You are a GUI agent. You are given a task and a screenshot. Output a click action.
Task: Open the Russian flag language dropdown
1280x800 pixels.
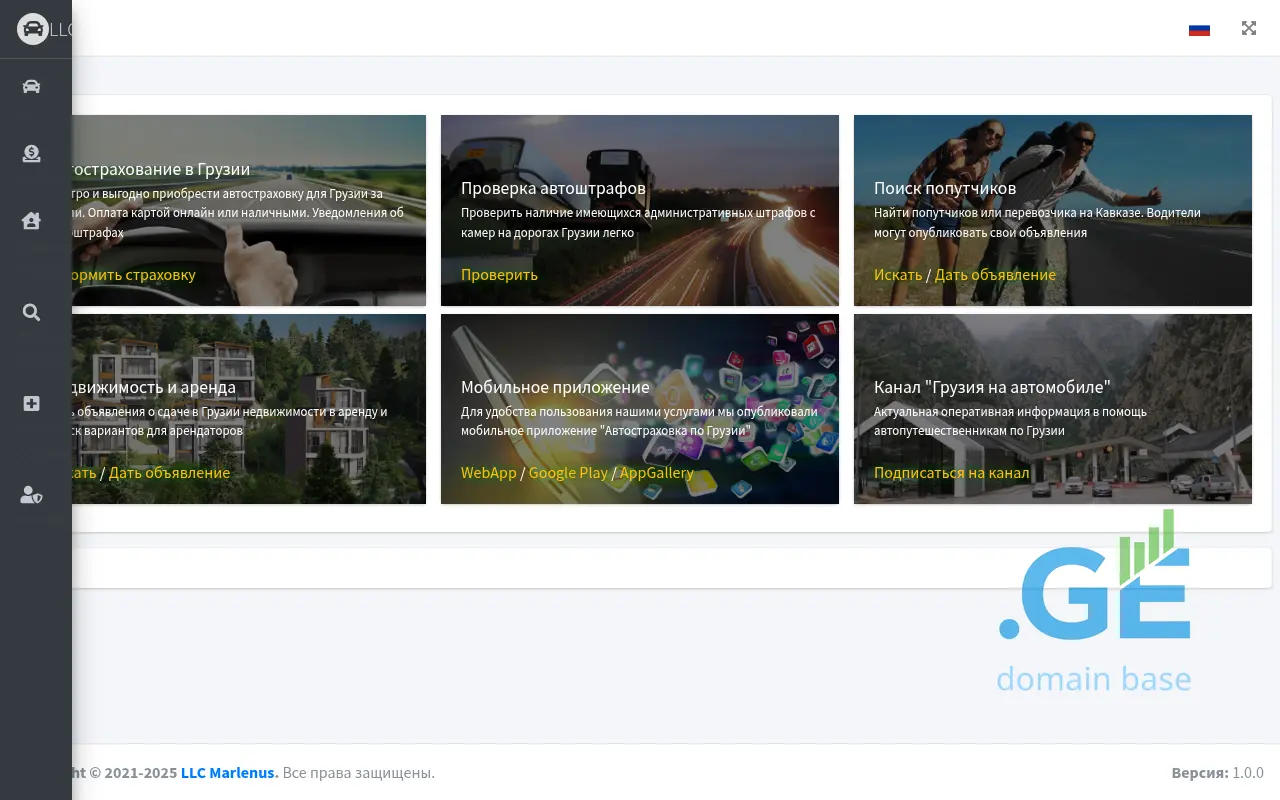click(1199, 29)
